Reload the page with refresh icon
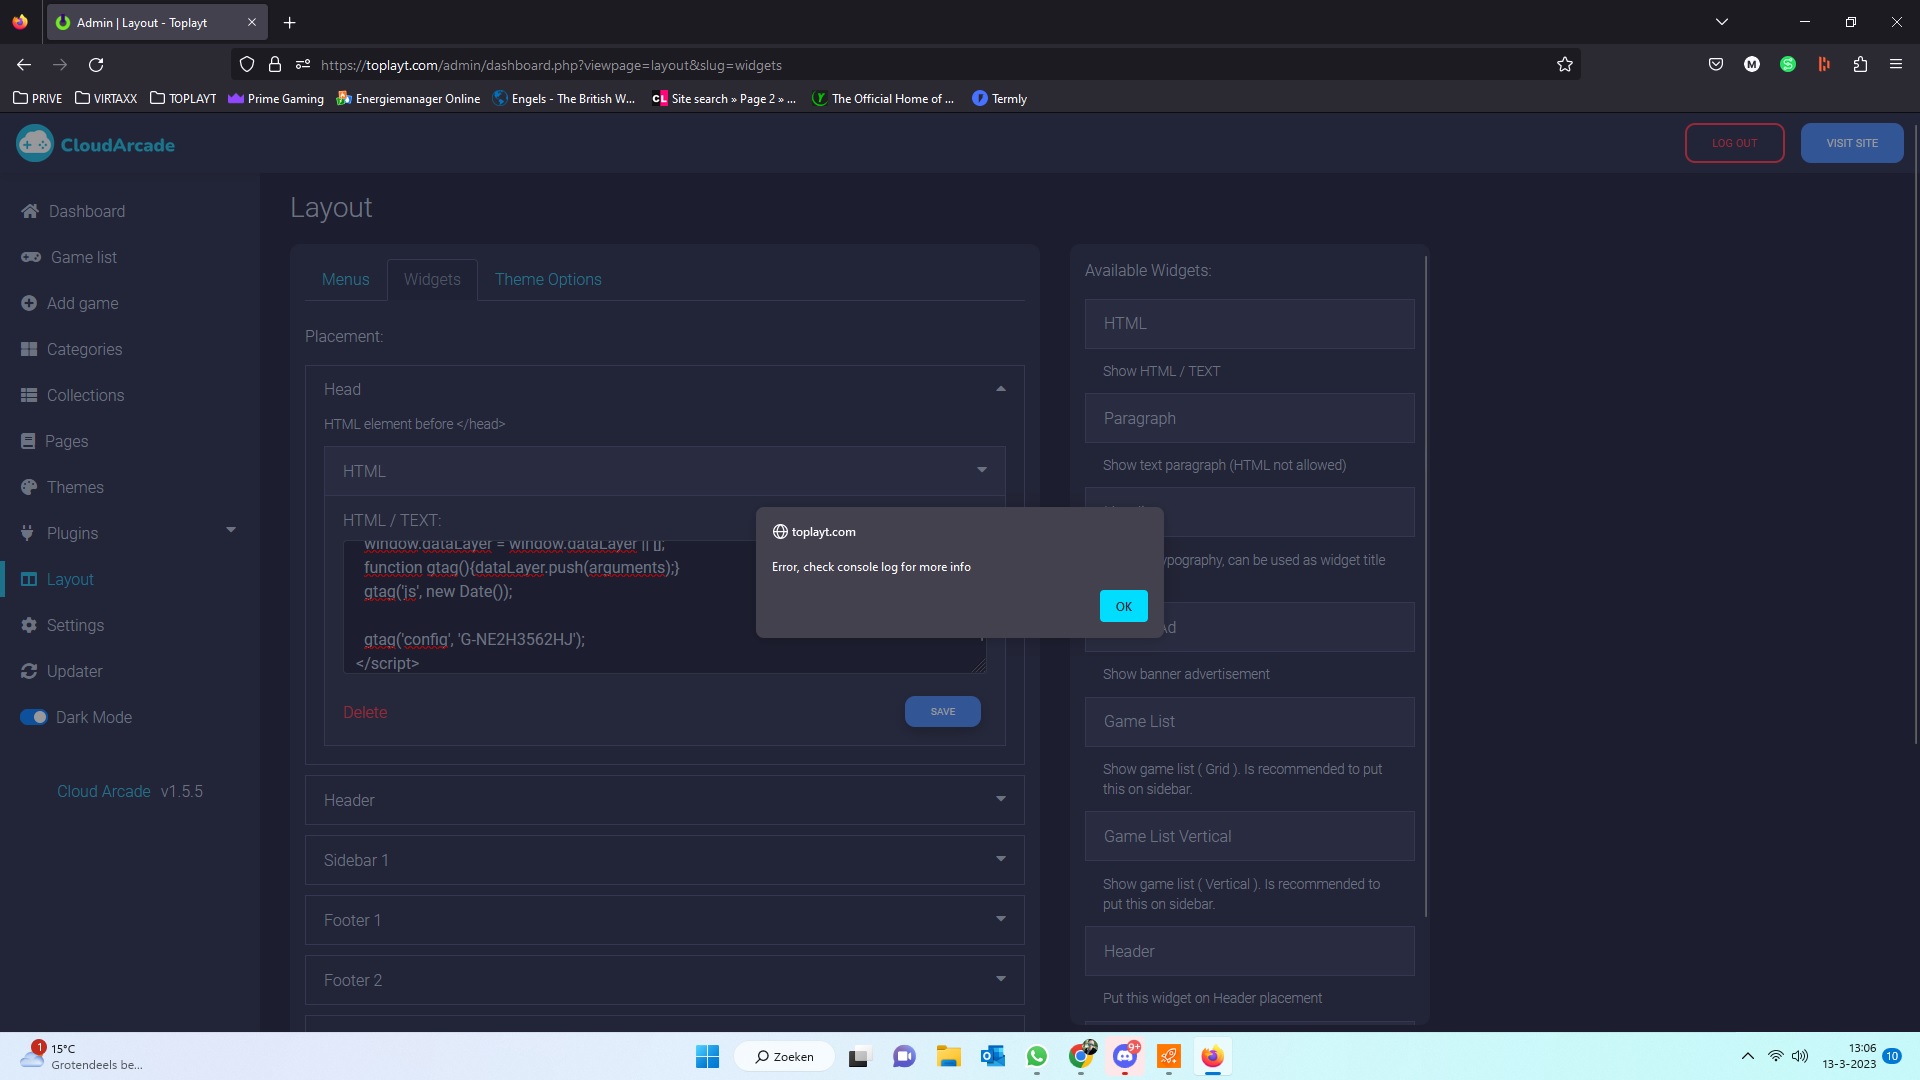Viewport: 1920px width, 1080px height. tap(96, 65)
